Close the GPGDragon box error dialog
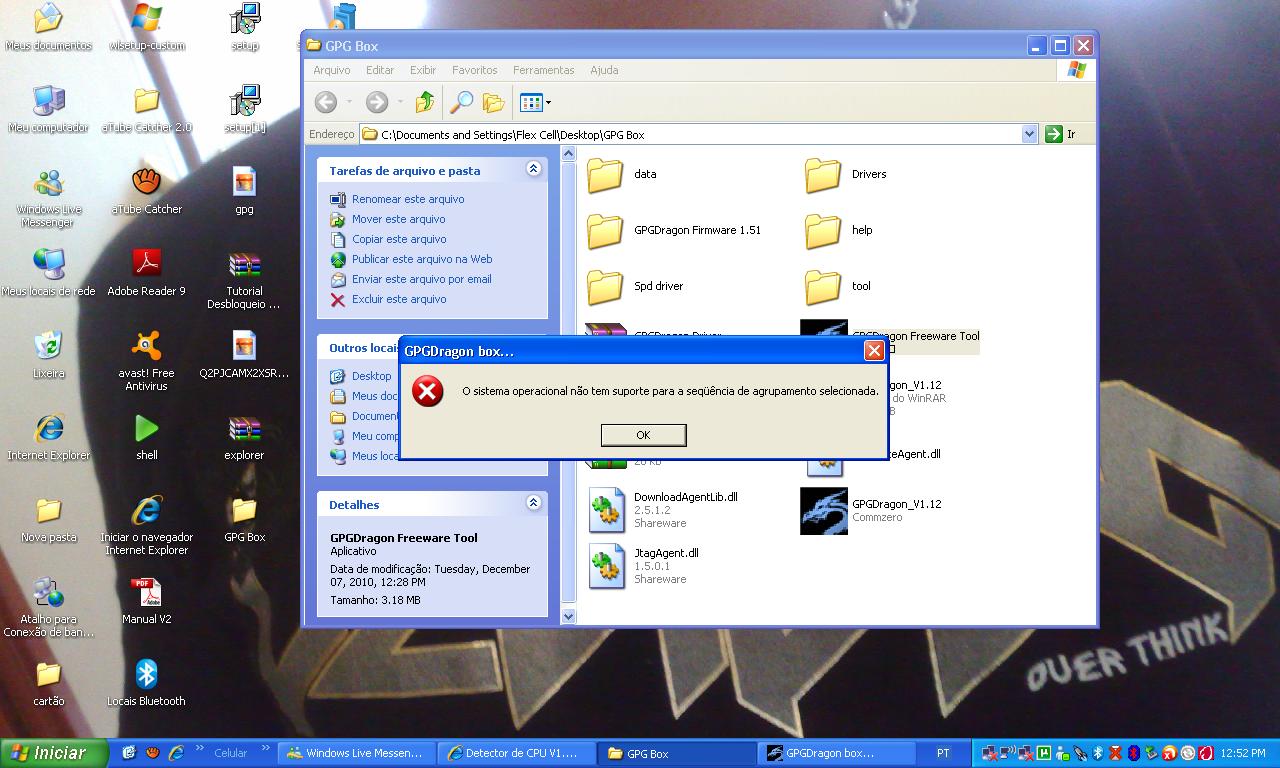Image resolution: width=1280 pixels, height=768 pixels. pyautogui.click(x=873, y=351)
